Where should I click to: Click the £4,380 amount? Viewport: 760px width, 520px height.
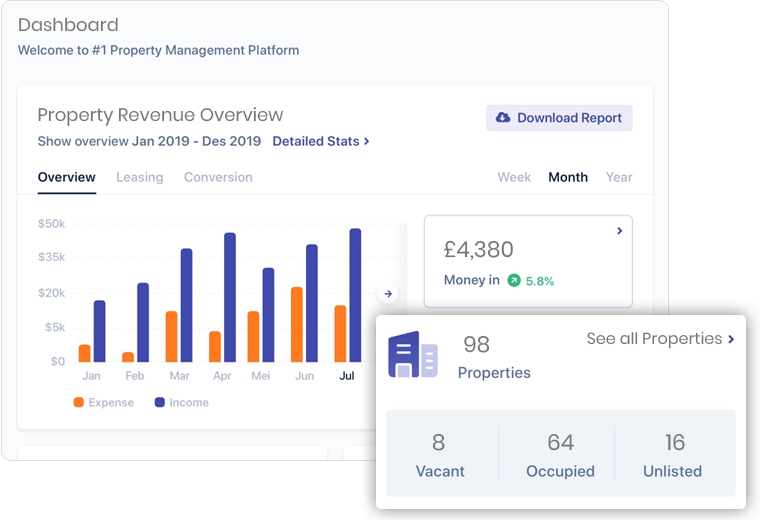tap(478, 250)
